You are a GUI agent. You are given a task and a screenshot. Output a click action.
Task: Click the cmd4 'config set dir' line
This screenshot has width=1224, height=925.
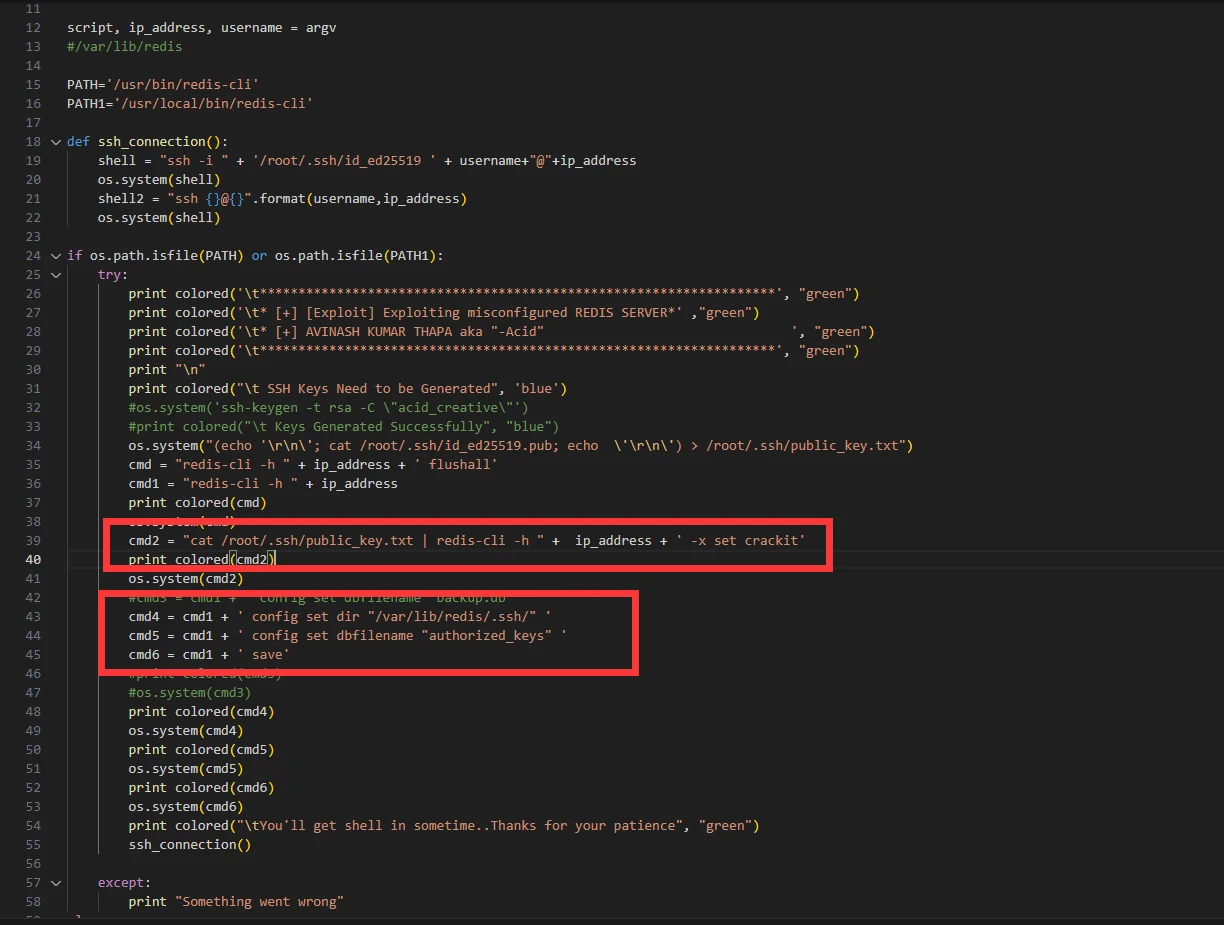(x=340, y=616)
